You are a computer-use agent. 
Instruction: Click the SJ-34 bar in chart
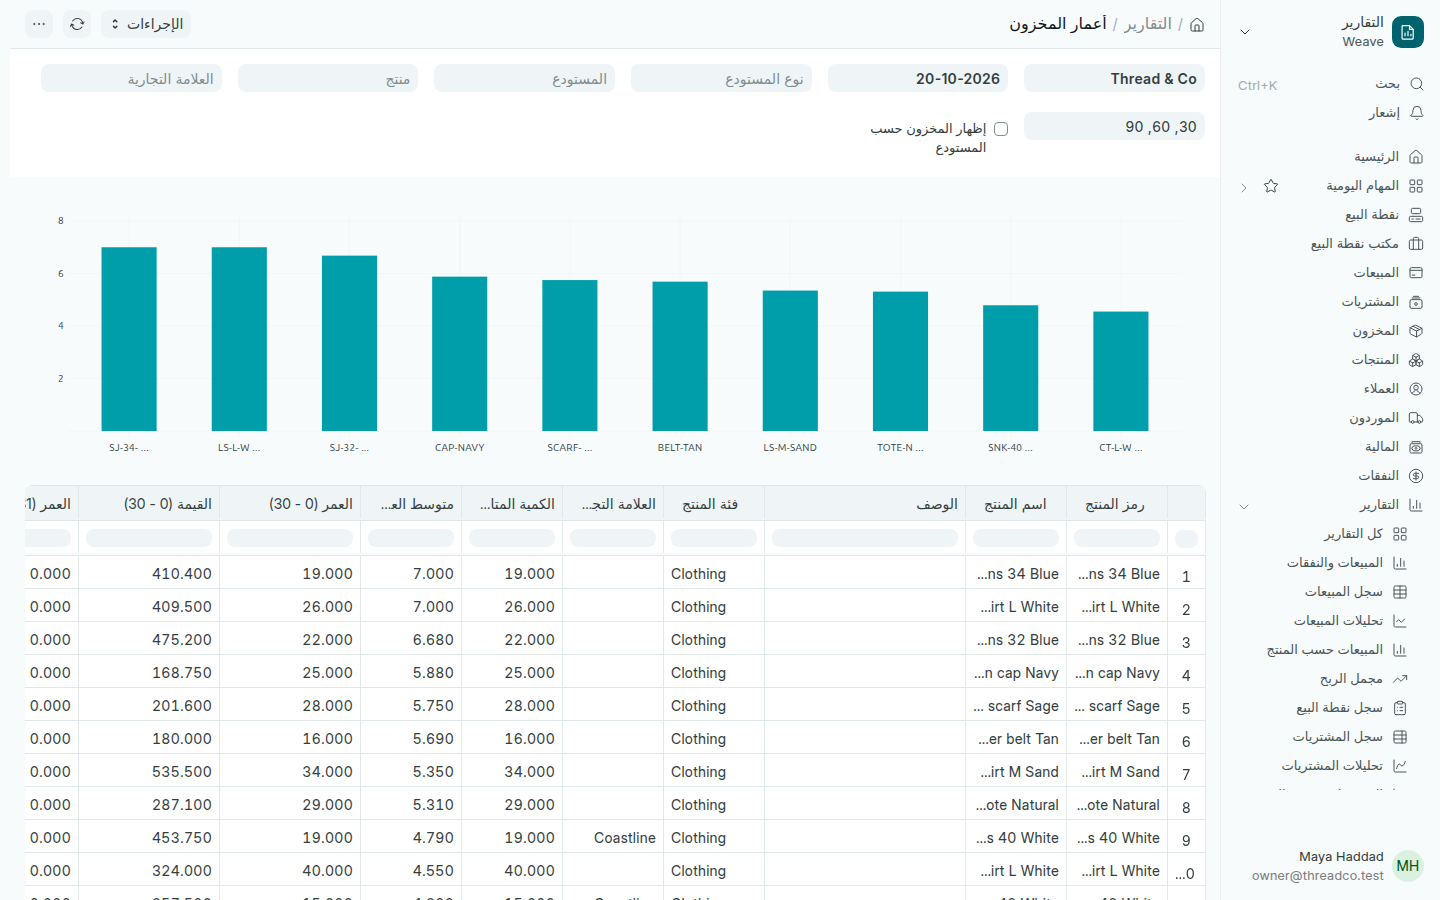(129, 339)
